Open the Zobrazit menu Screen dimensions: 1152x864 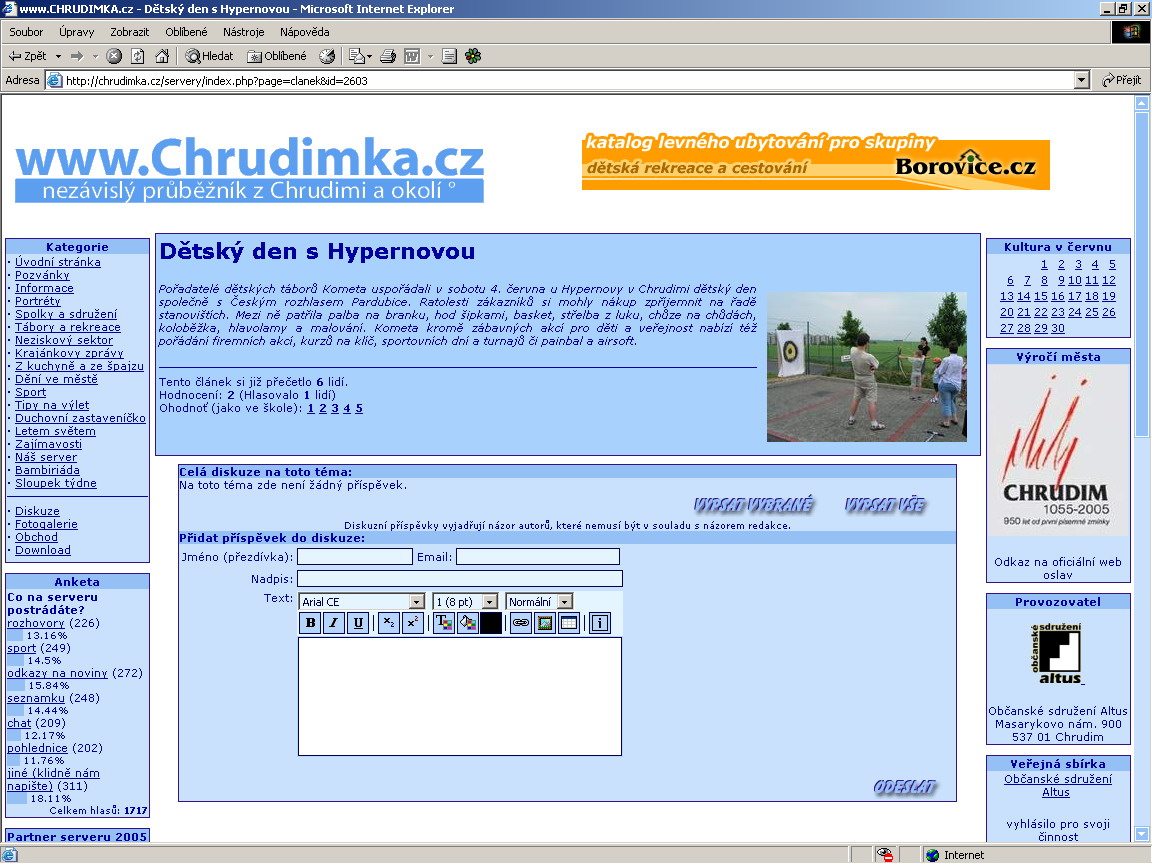(x=130, y=32)
